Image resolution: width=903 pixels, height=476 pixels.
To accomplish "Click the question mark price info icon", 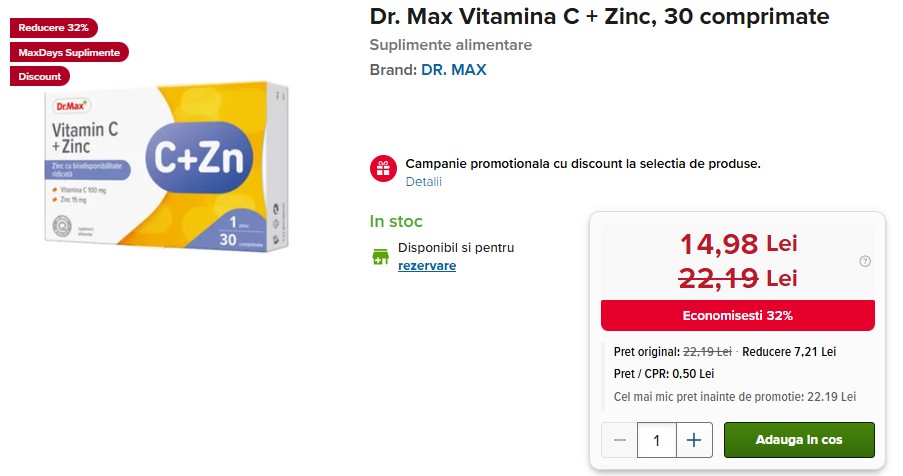I will click(865, 261).
